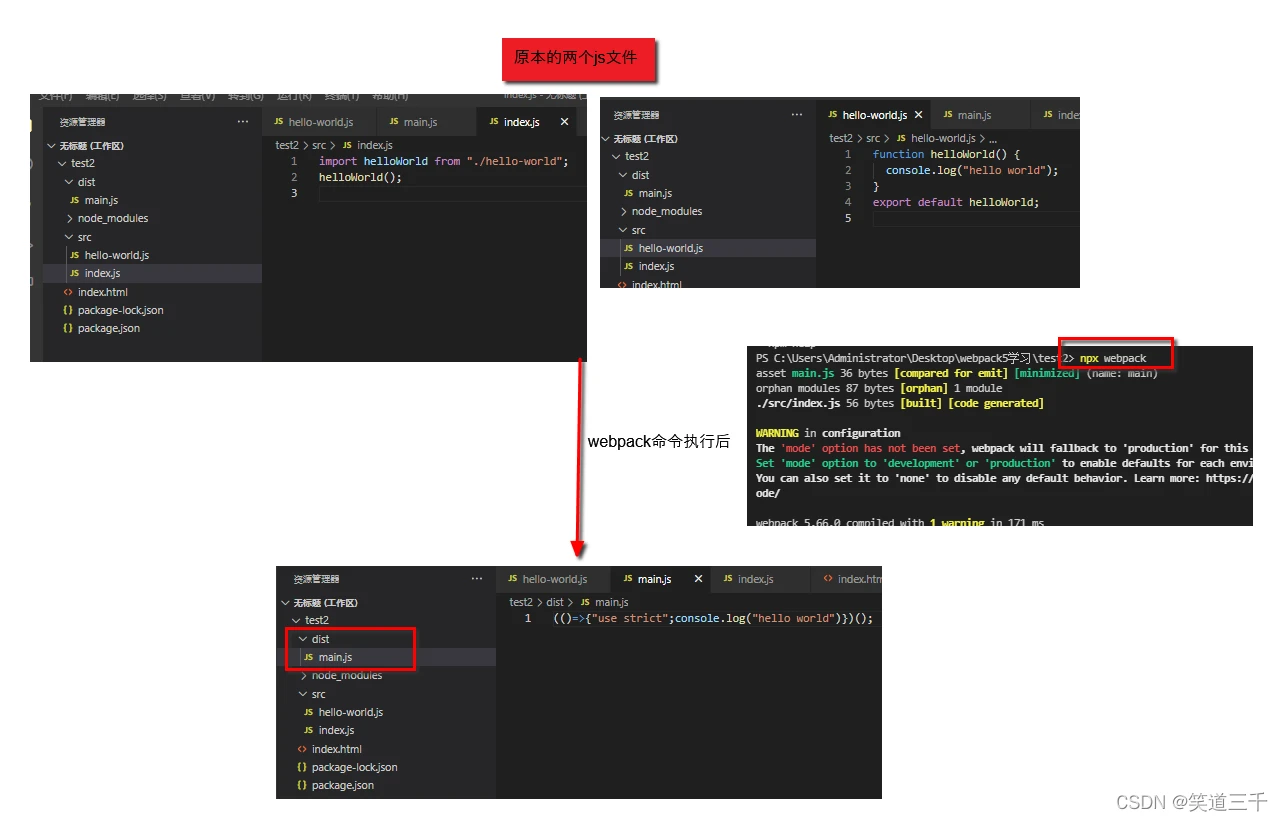Click the import helloWorld line in index.js editor

[x=443, y=161]
